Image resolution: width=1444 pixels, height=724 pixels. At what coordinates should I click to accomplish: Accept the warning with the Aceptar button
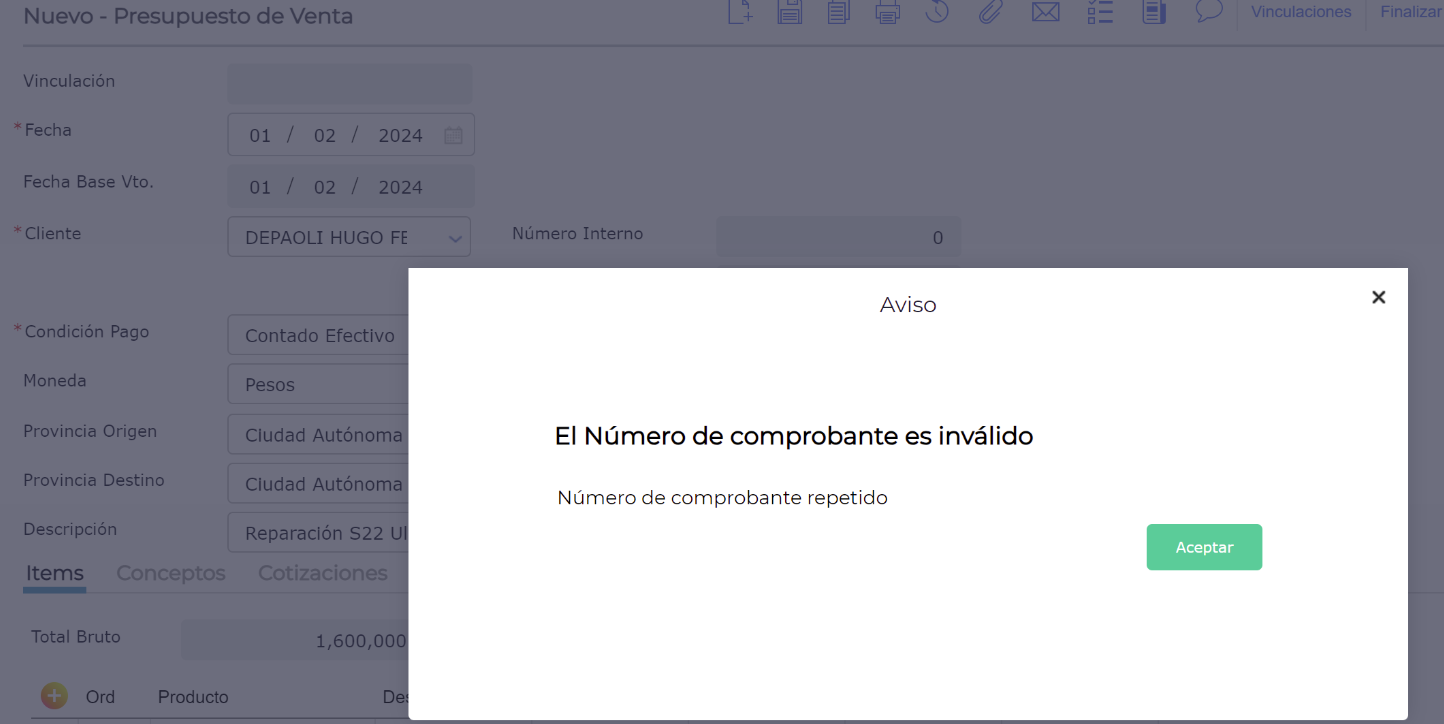pyautogui.click(x=1204, y=547)
